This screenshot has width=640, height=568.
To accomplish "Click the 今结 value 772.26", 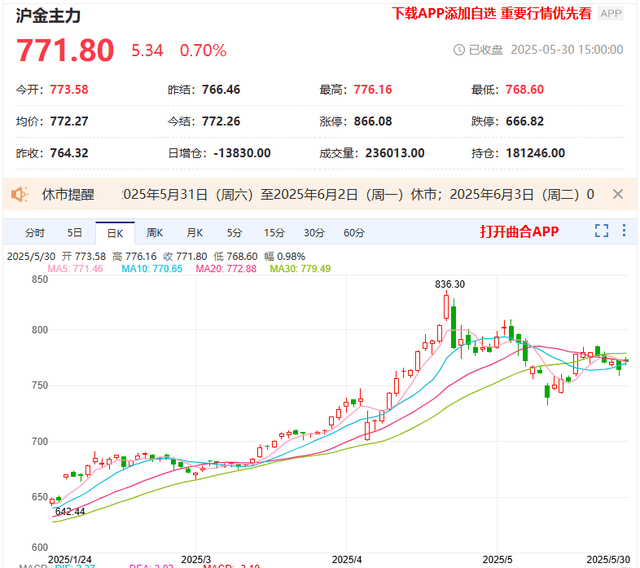I will click(x=221, y=121).
